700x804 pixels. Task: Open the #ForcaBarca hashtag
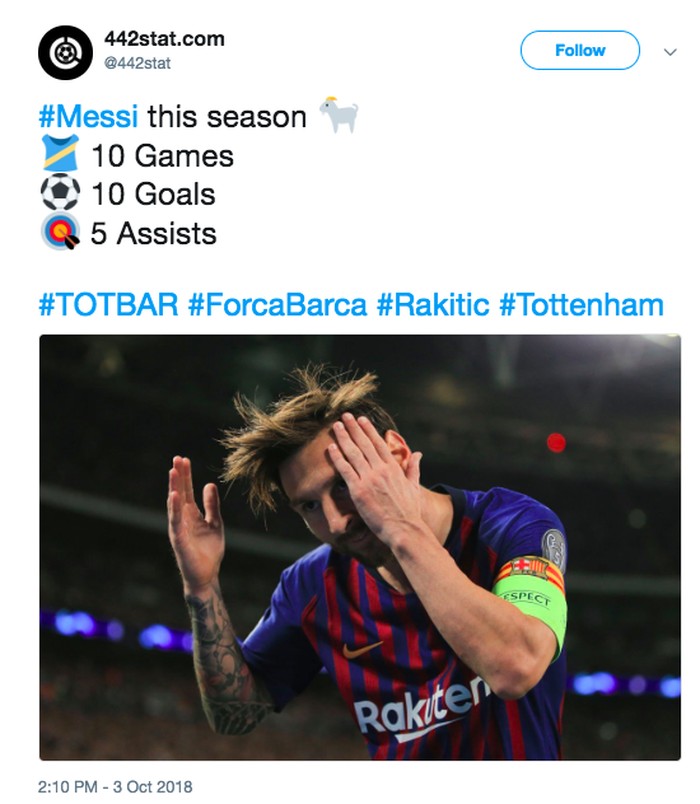[x=277, y=305]
